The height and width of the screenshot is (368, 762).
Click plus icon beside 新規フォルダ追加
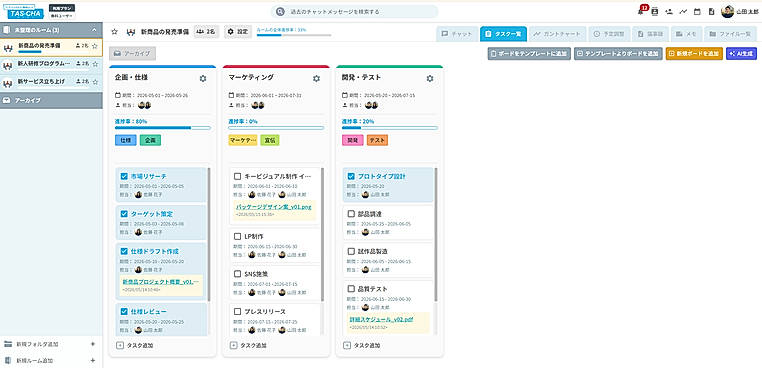pos(93,344)
